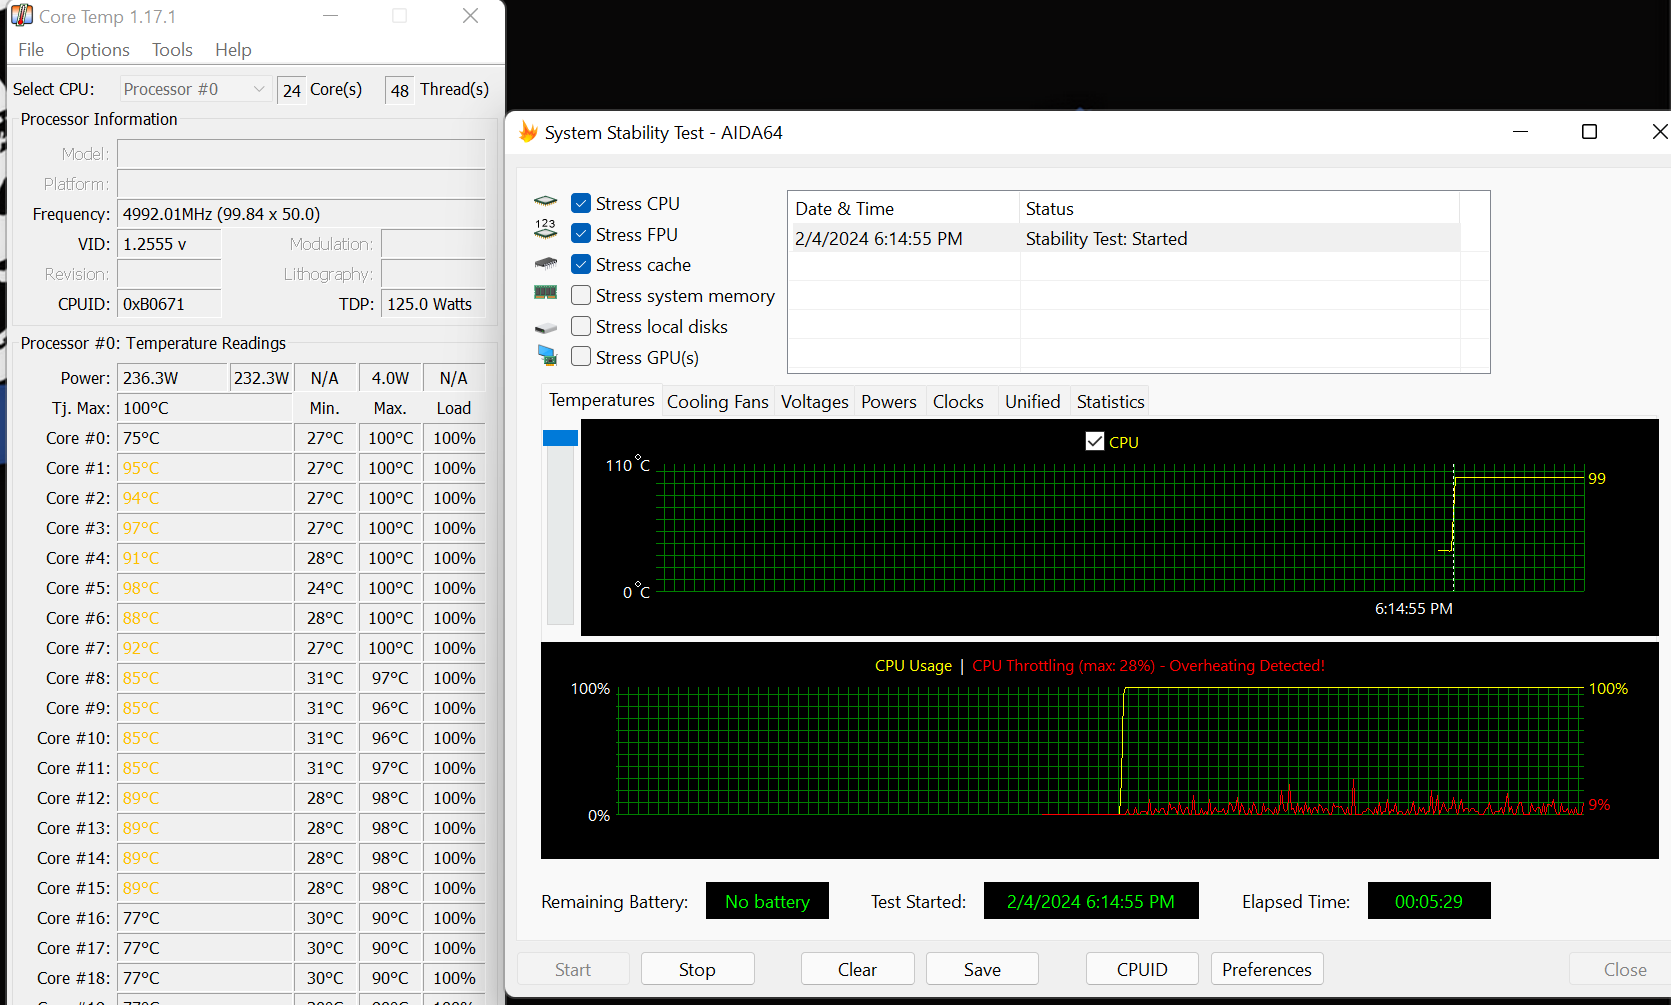Toggle the Stress cache checkbox
This screenshot has height=1005, width=1671.
[581, 264]
